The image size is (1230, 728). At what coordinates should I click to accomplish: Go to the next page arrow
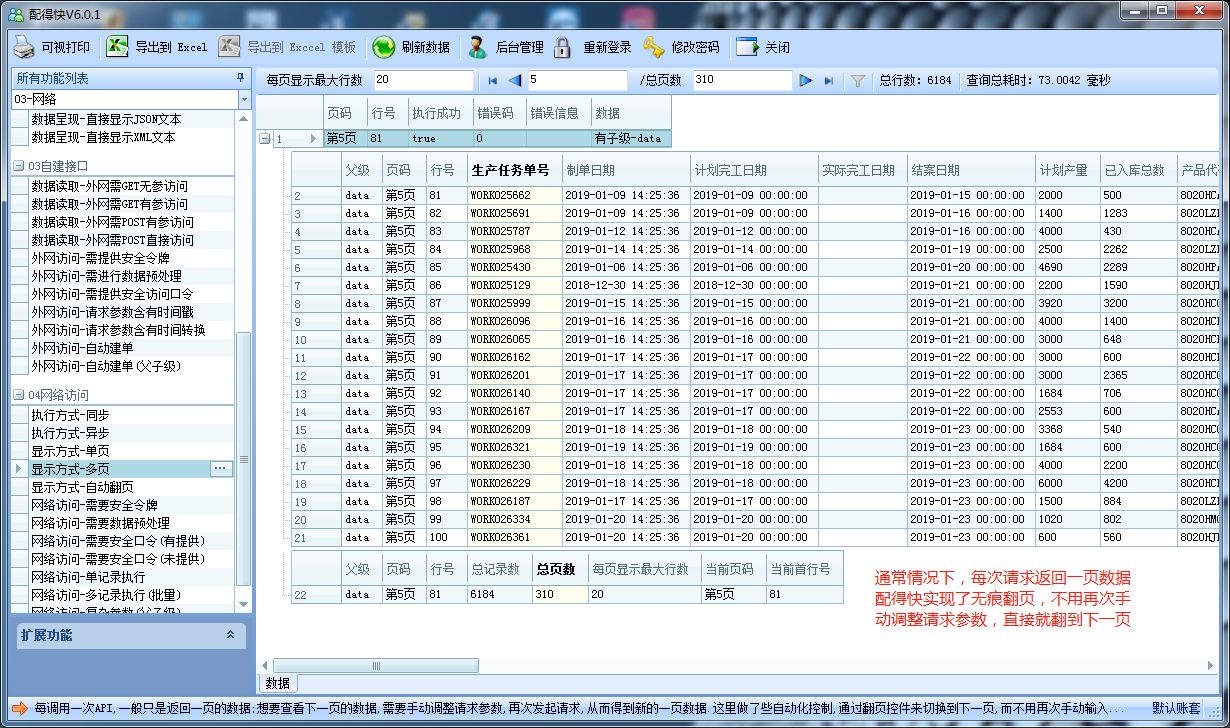806,81
